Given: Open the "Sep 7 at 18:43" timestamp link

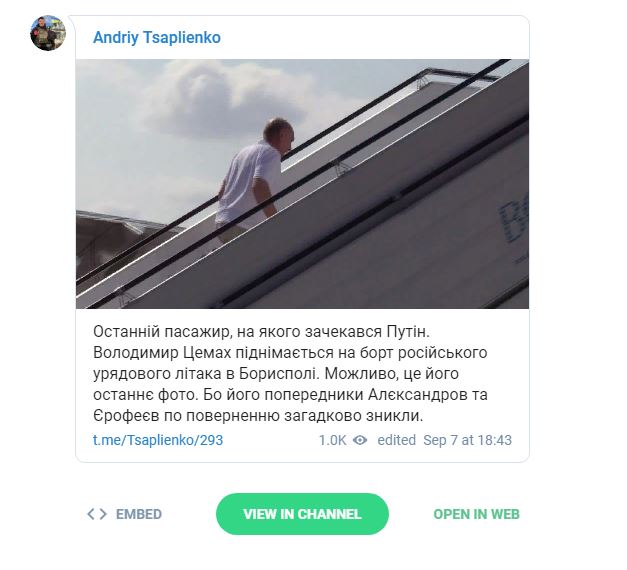Looking at the screenshot, I should click(467, 440).
